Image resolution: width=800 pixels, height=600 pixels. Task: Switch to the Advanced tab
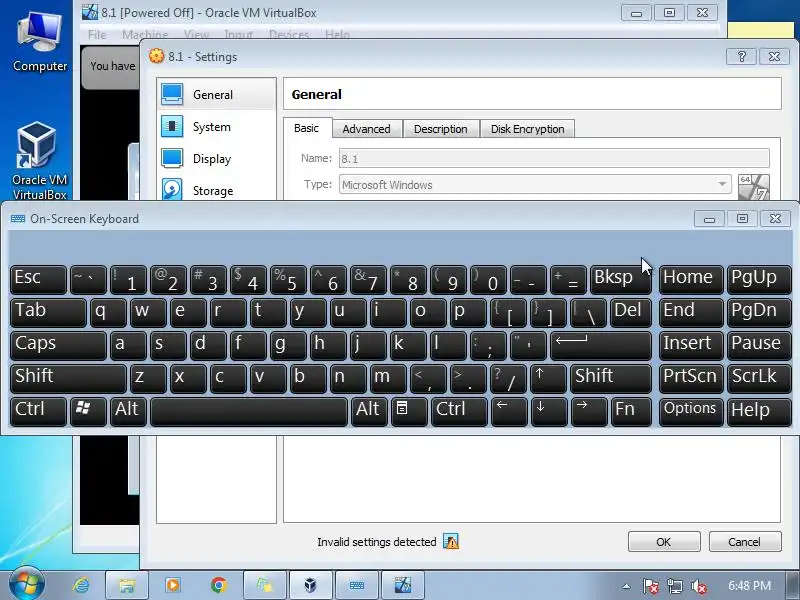[366, 129]
